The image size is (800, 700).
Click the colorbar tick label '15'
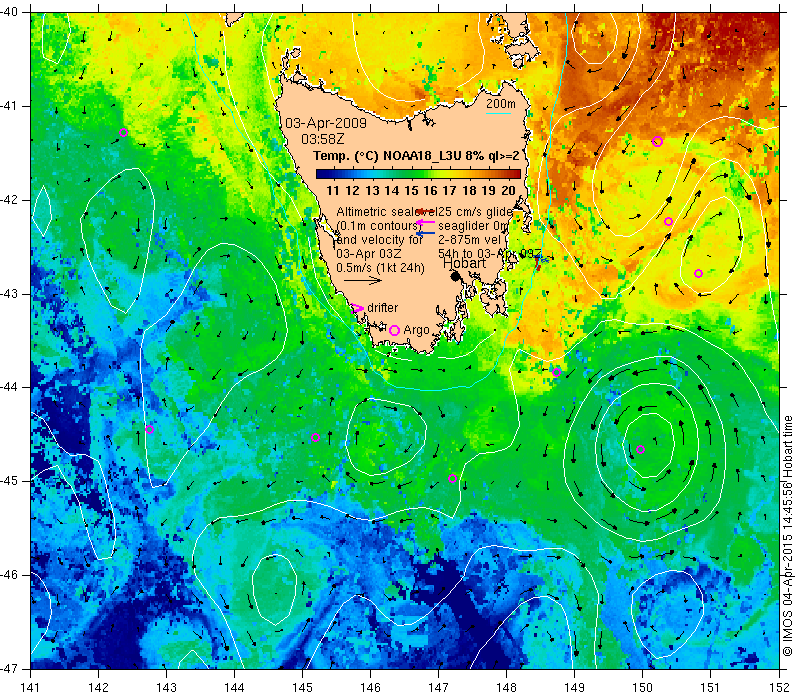(x=411, y=191)
